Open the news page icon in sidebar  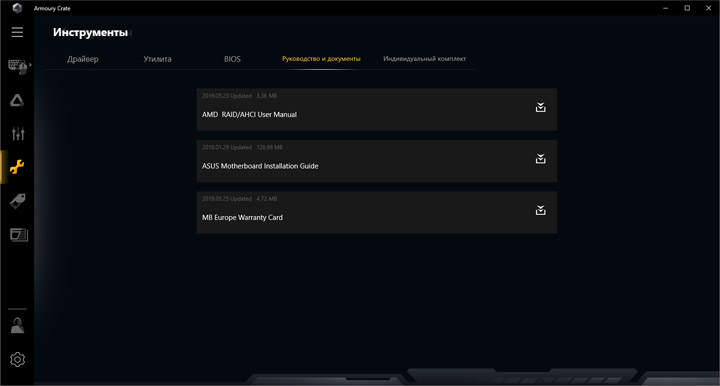19,235
